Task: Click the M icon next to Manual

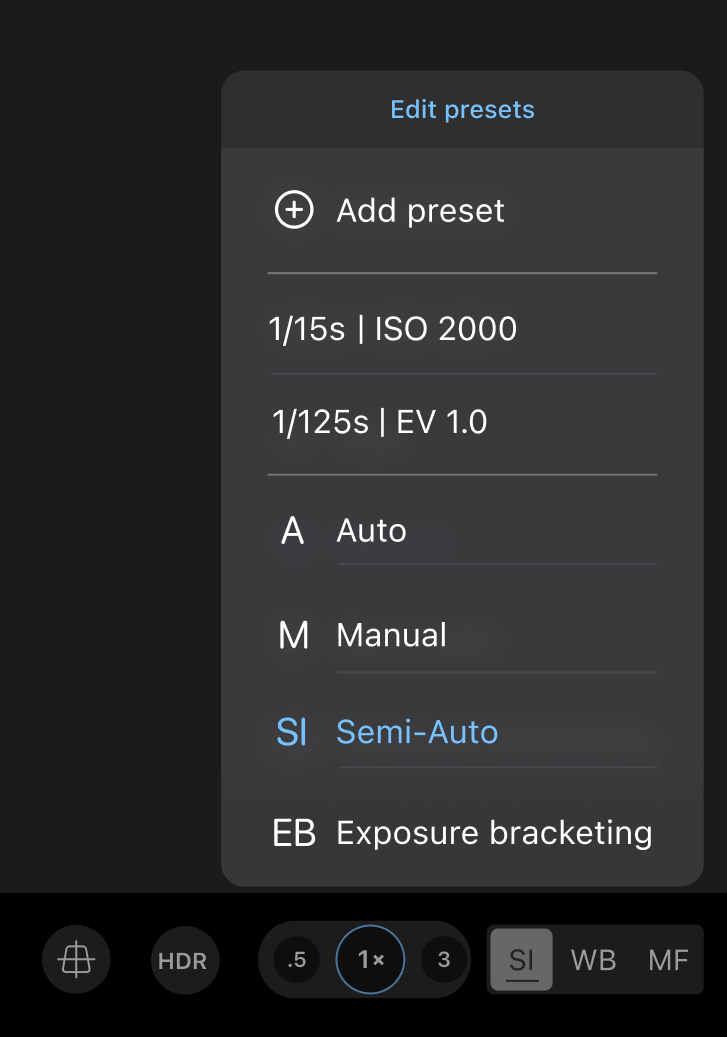Action: [x=293, y=634]
